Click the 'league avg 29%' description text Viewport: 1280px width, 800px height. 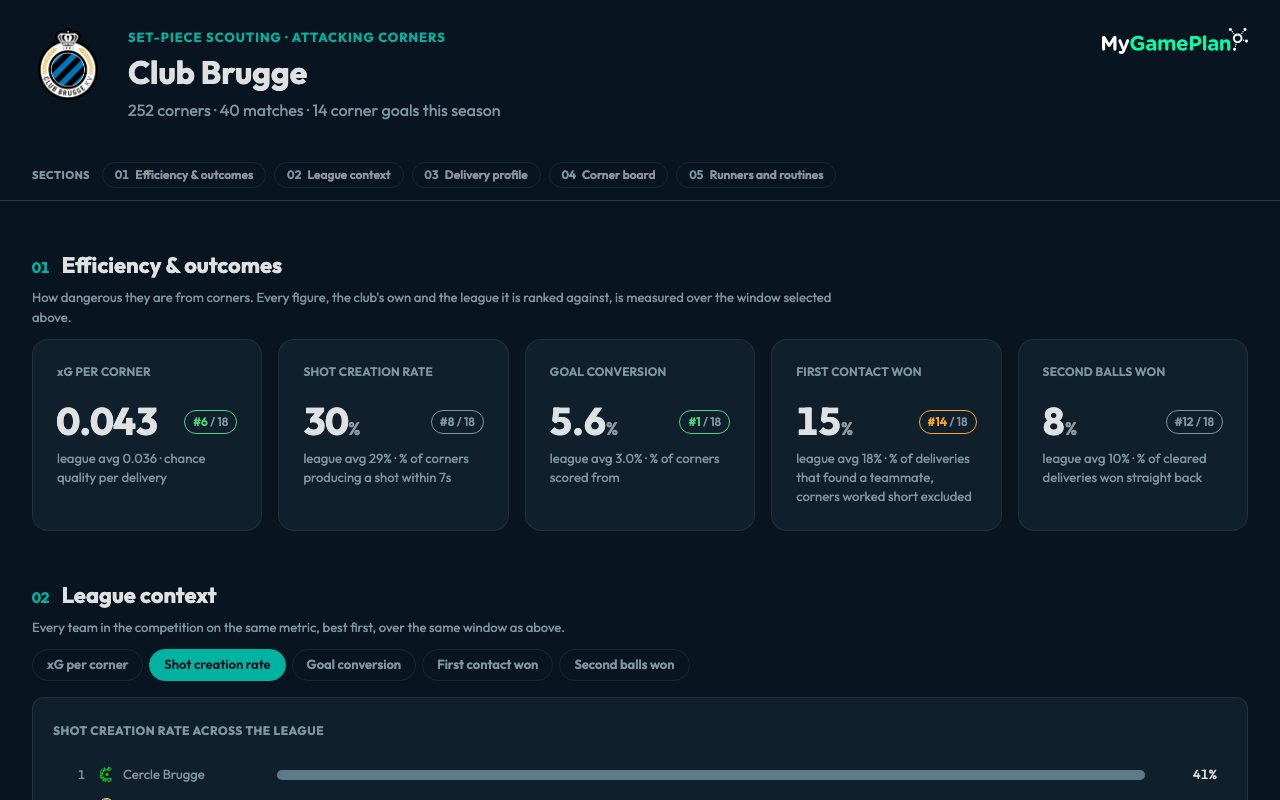pyautogui.click(x=386, y=468)
